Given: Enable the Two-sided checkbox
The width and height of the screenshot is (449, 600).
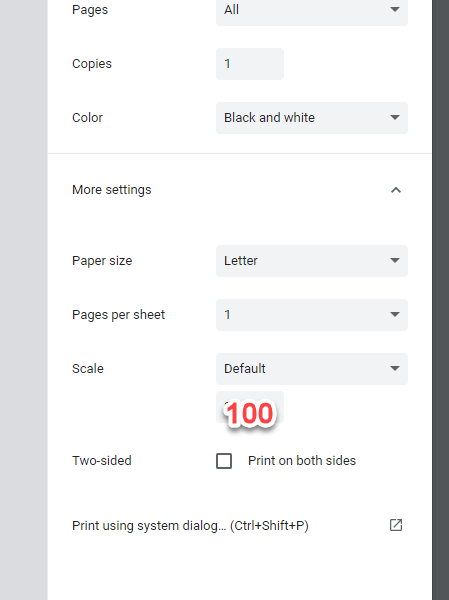Looking at the screenshot, I should pyautogui.click(x=224, y=461).
